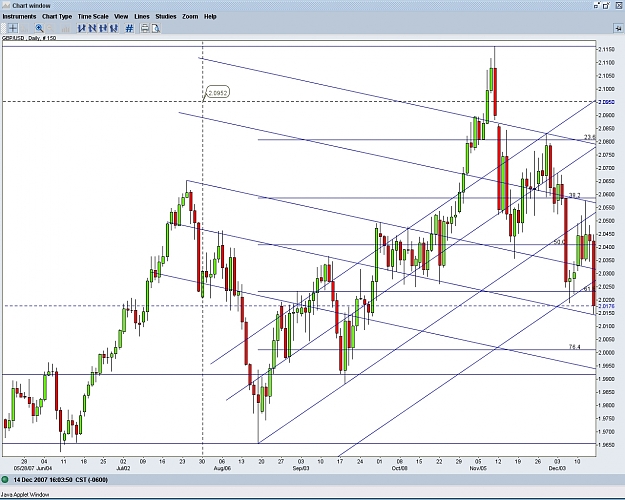The width and height of the screenshot is (625, 500).
Task: Restore the chart window with the restore button
Action: click(597, 6)
